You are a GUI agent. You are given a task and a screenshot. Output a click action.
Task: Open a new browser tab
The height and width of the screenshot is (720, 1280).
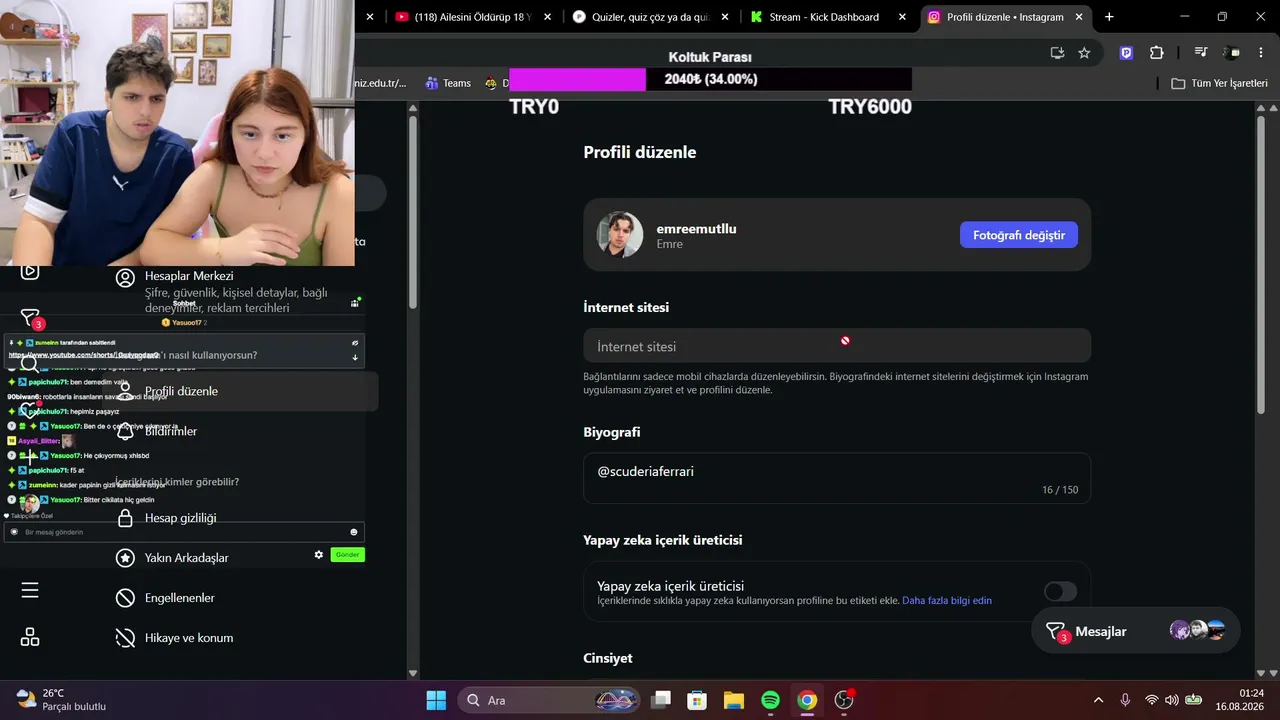1109,17
